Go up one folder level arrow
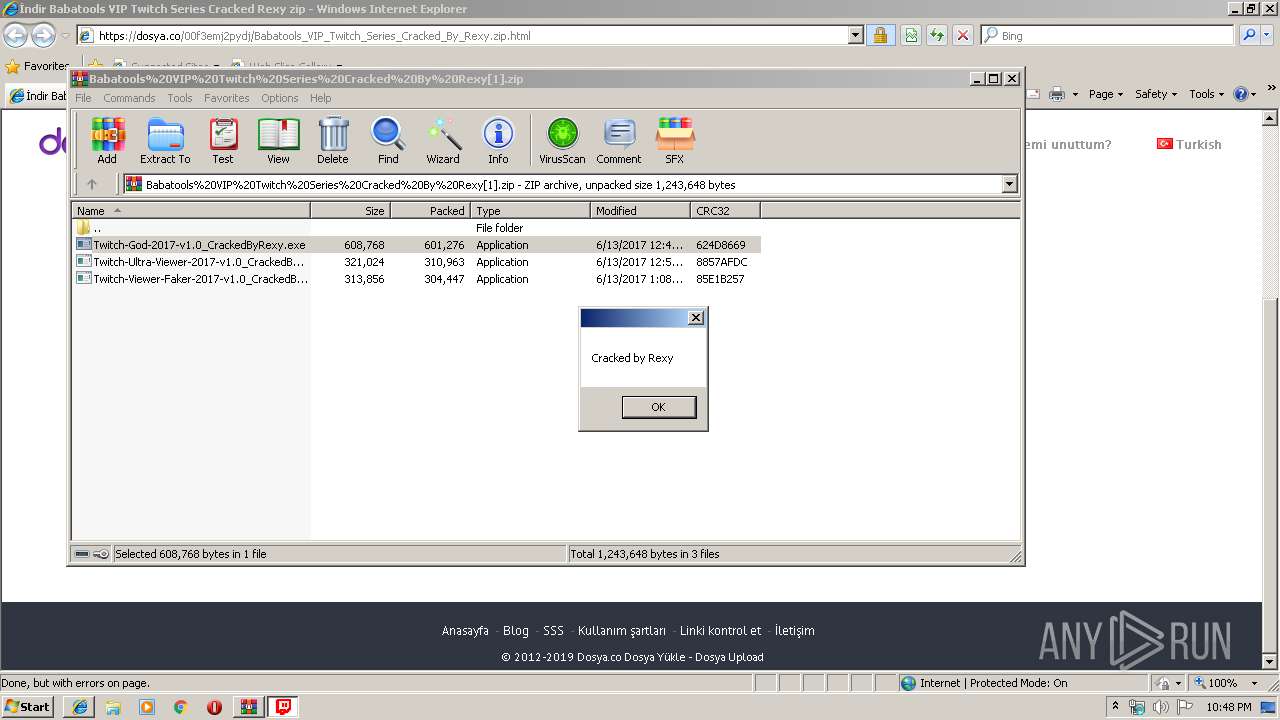This screenshot has width=1280, height=720. (92, 184)
